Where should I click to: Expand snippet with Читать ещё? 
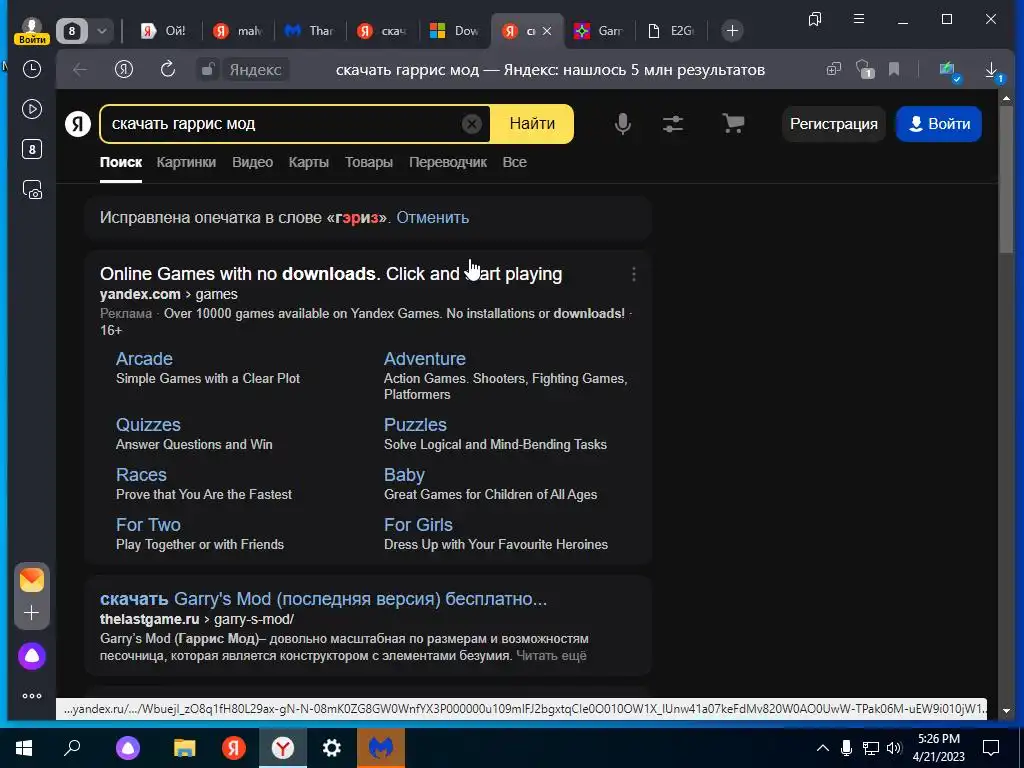pos(551,655)
